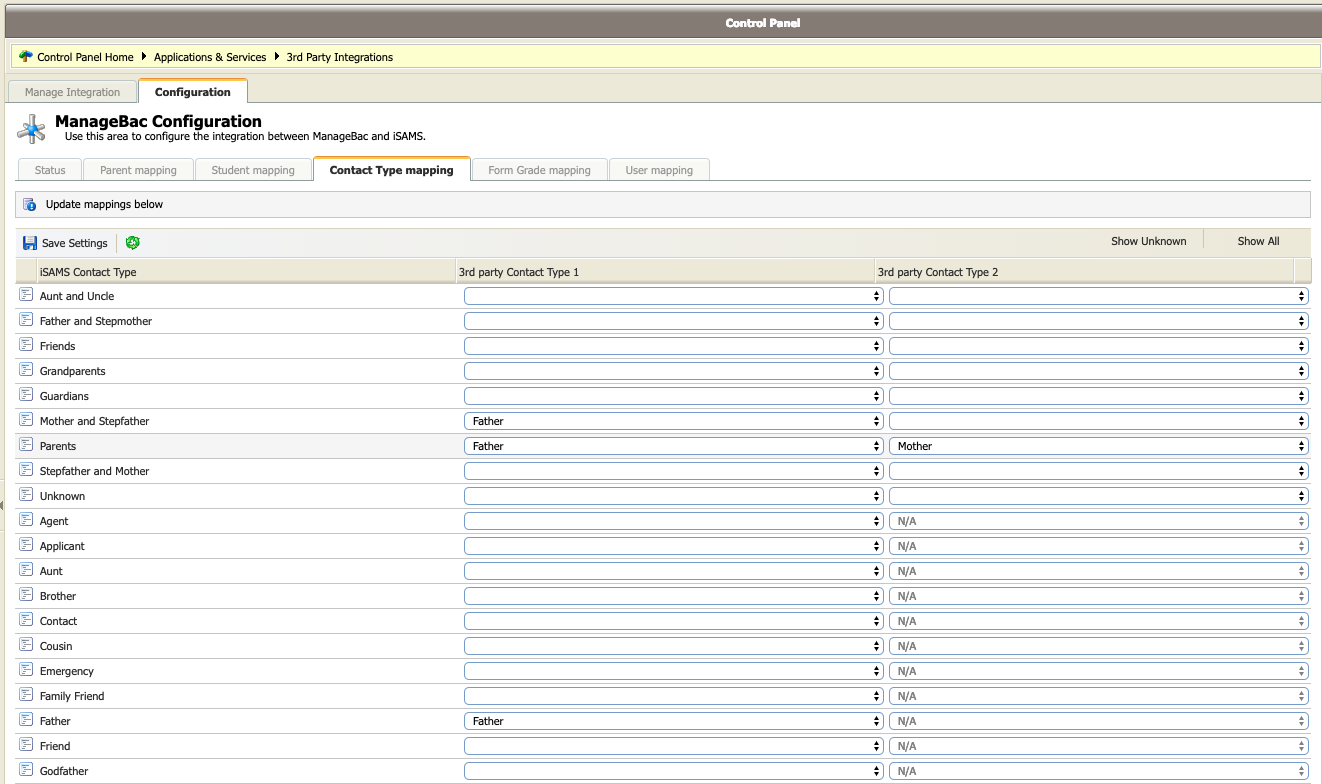Click the row icon beside Grandparents
This screenshot has width=1322, height=784.
click(x=26, y=371)
